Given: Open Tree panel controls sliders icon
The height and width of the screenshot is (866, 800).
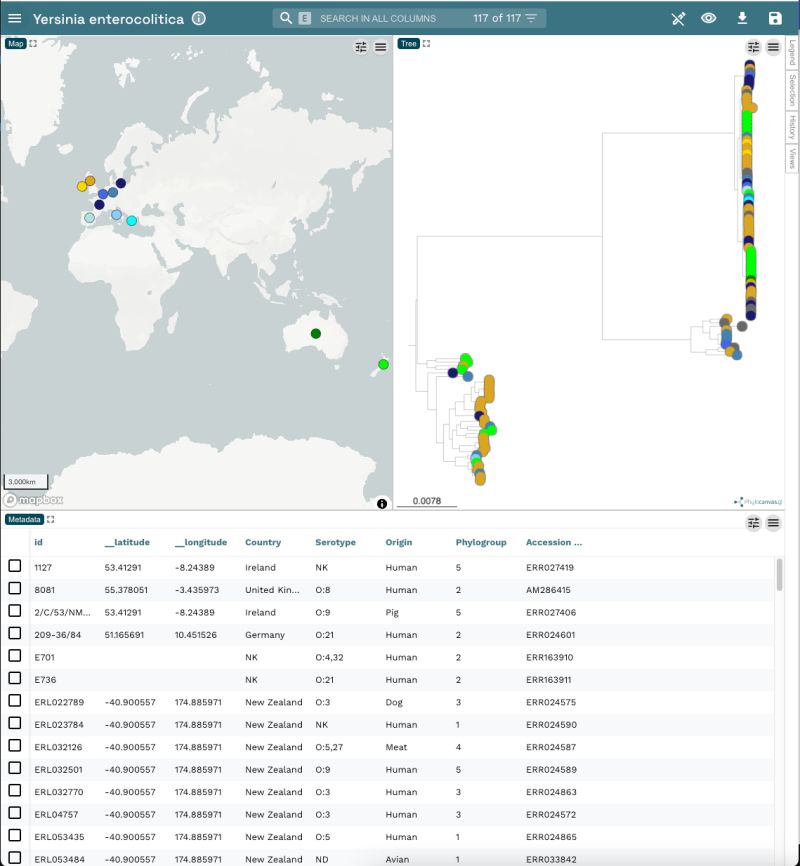Looking at the screenshot, I should coord(754,47).
